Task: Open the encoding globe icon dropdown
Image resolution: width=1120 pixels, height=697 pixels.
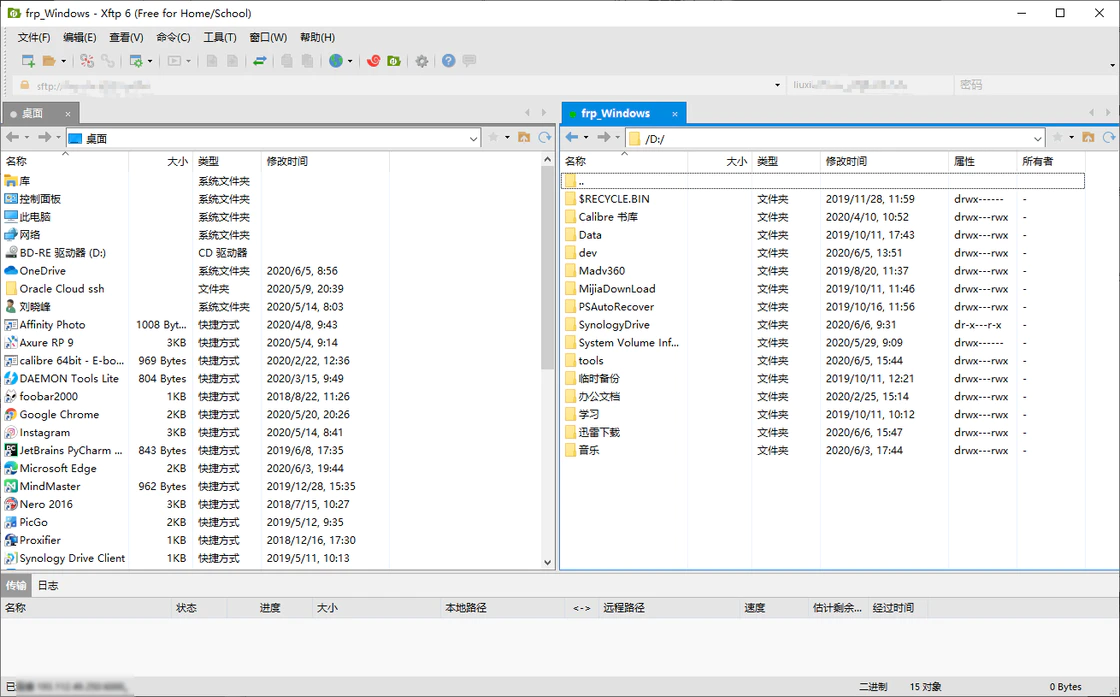Action: click(x=349, y=60)
